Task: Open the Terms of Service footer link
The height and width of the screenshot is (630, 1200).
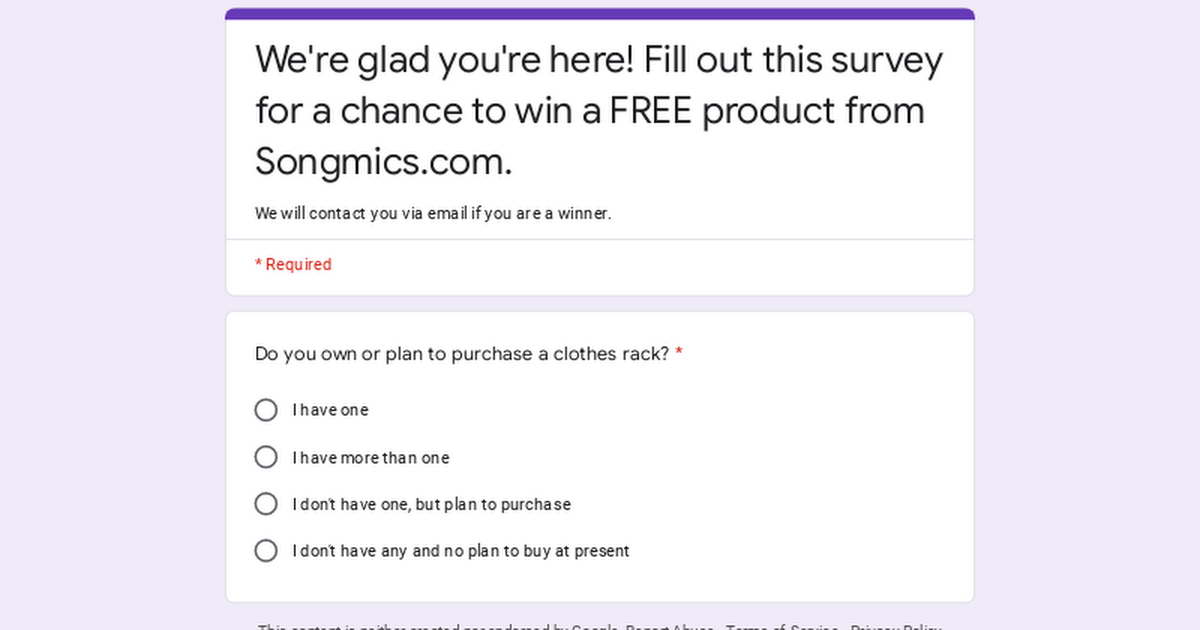Action: pos(782,627)
